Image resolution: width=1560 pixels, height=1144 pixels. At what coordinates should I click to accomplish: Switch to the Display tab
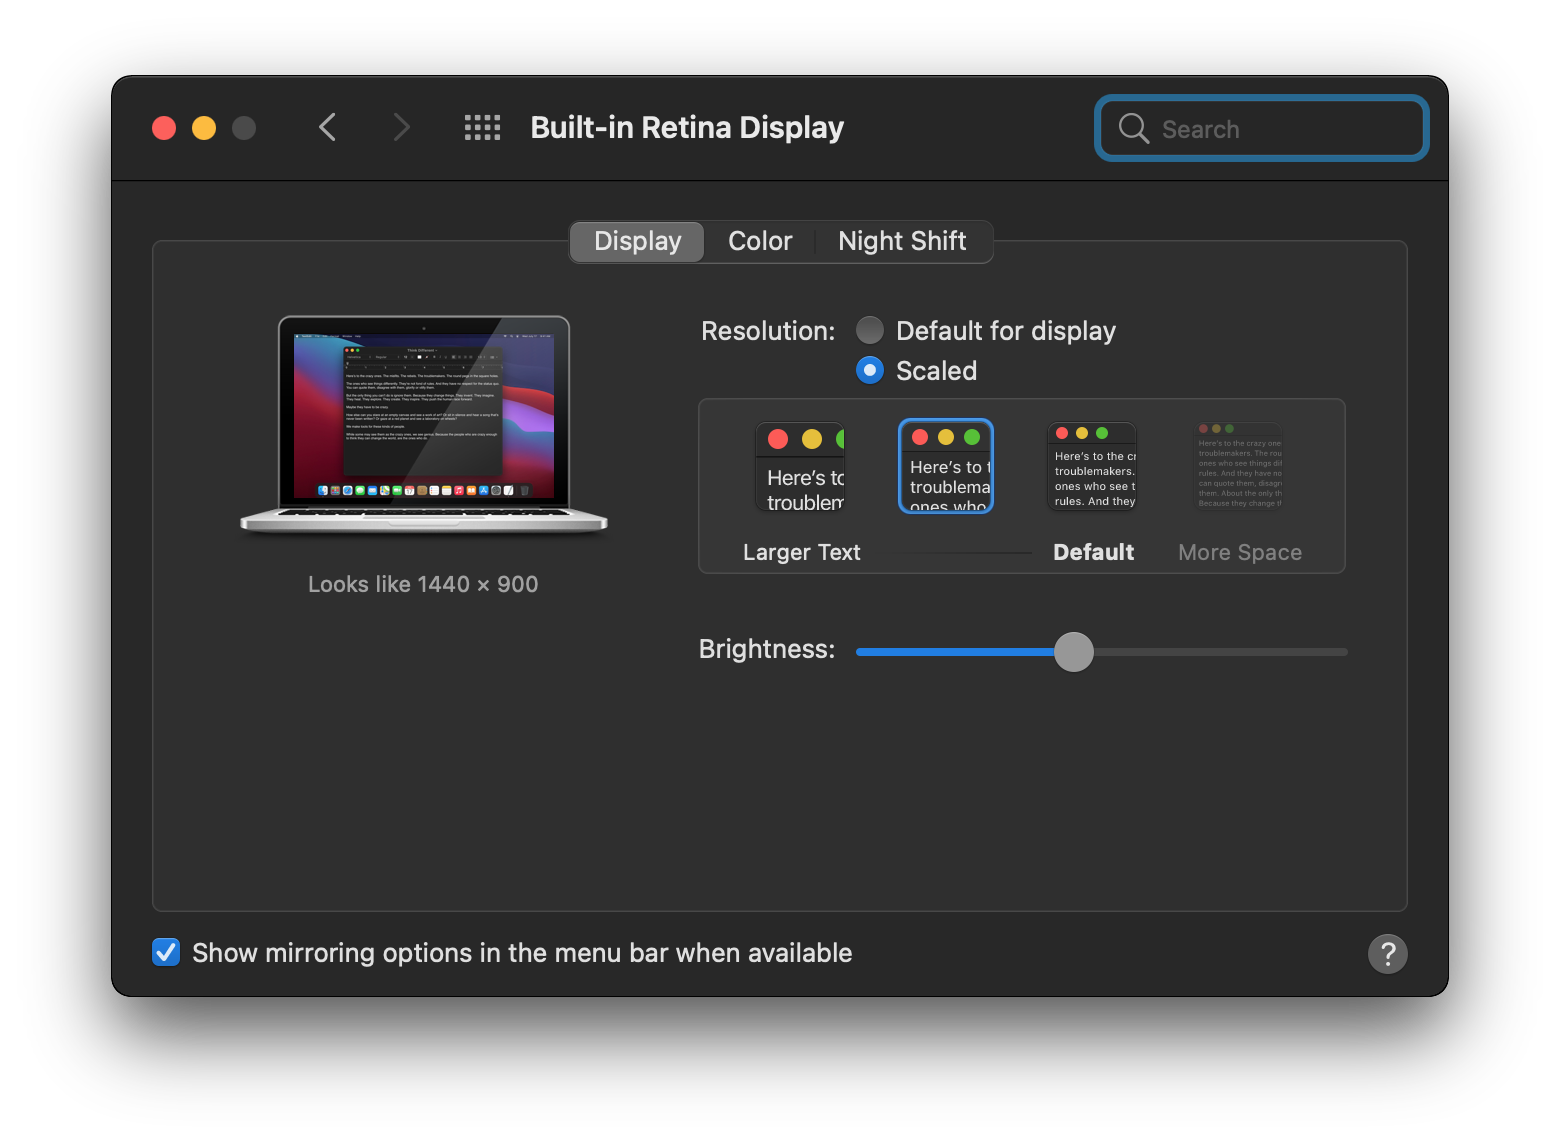(x=637, y=241)
